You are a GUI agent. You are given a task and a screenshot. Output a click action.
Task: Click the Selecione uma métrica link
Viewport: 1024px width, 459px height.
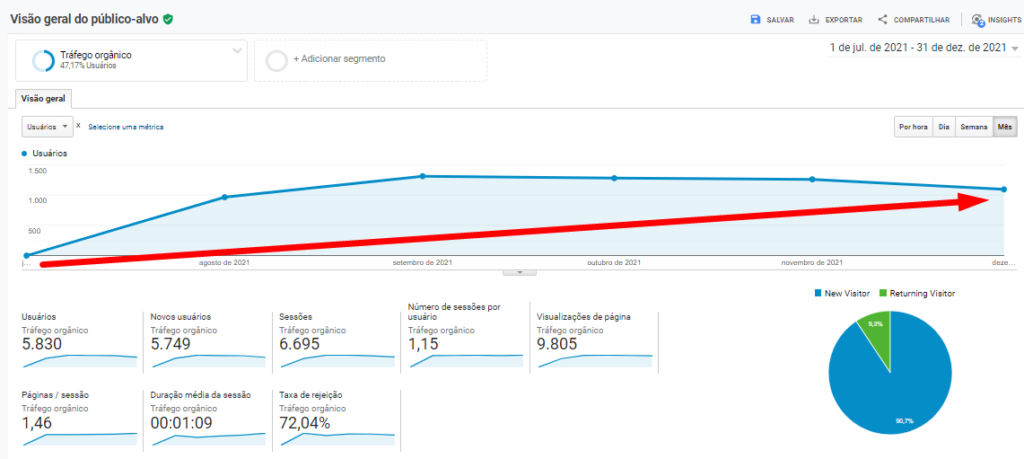click(x=125, y=127)
